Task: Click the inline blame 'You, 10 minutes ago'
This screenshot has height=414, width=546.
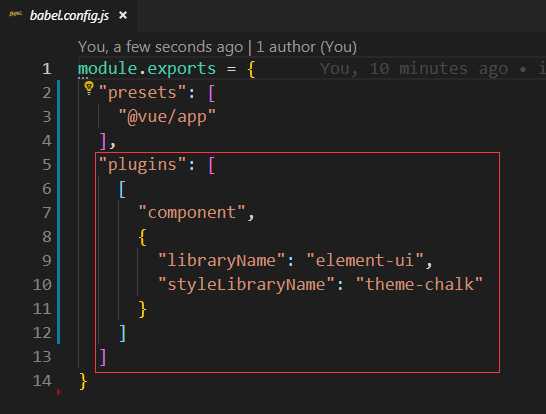Action: [414, 69]
